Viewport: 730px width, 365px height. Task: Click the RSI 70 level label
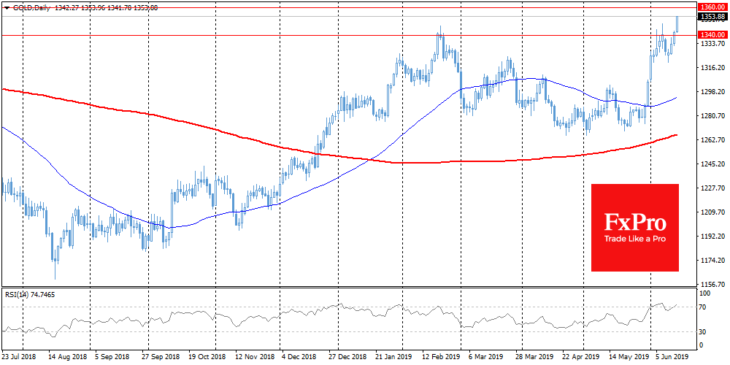702,307
